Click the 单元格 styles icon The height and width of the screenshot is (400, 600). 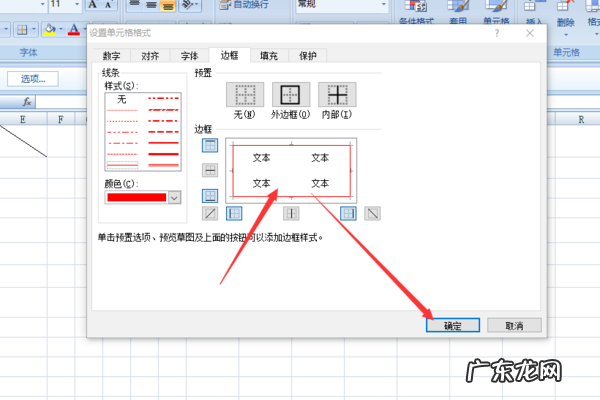pyautogui.click(x=496, y=7)
